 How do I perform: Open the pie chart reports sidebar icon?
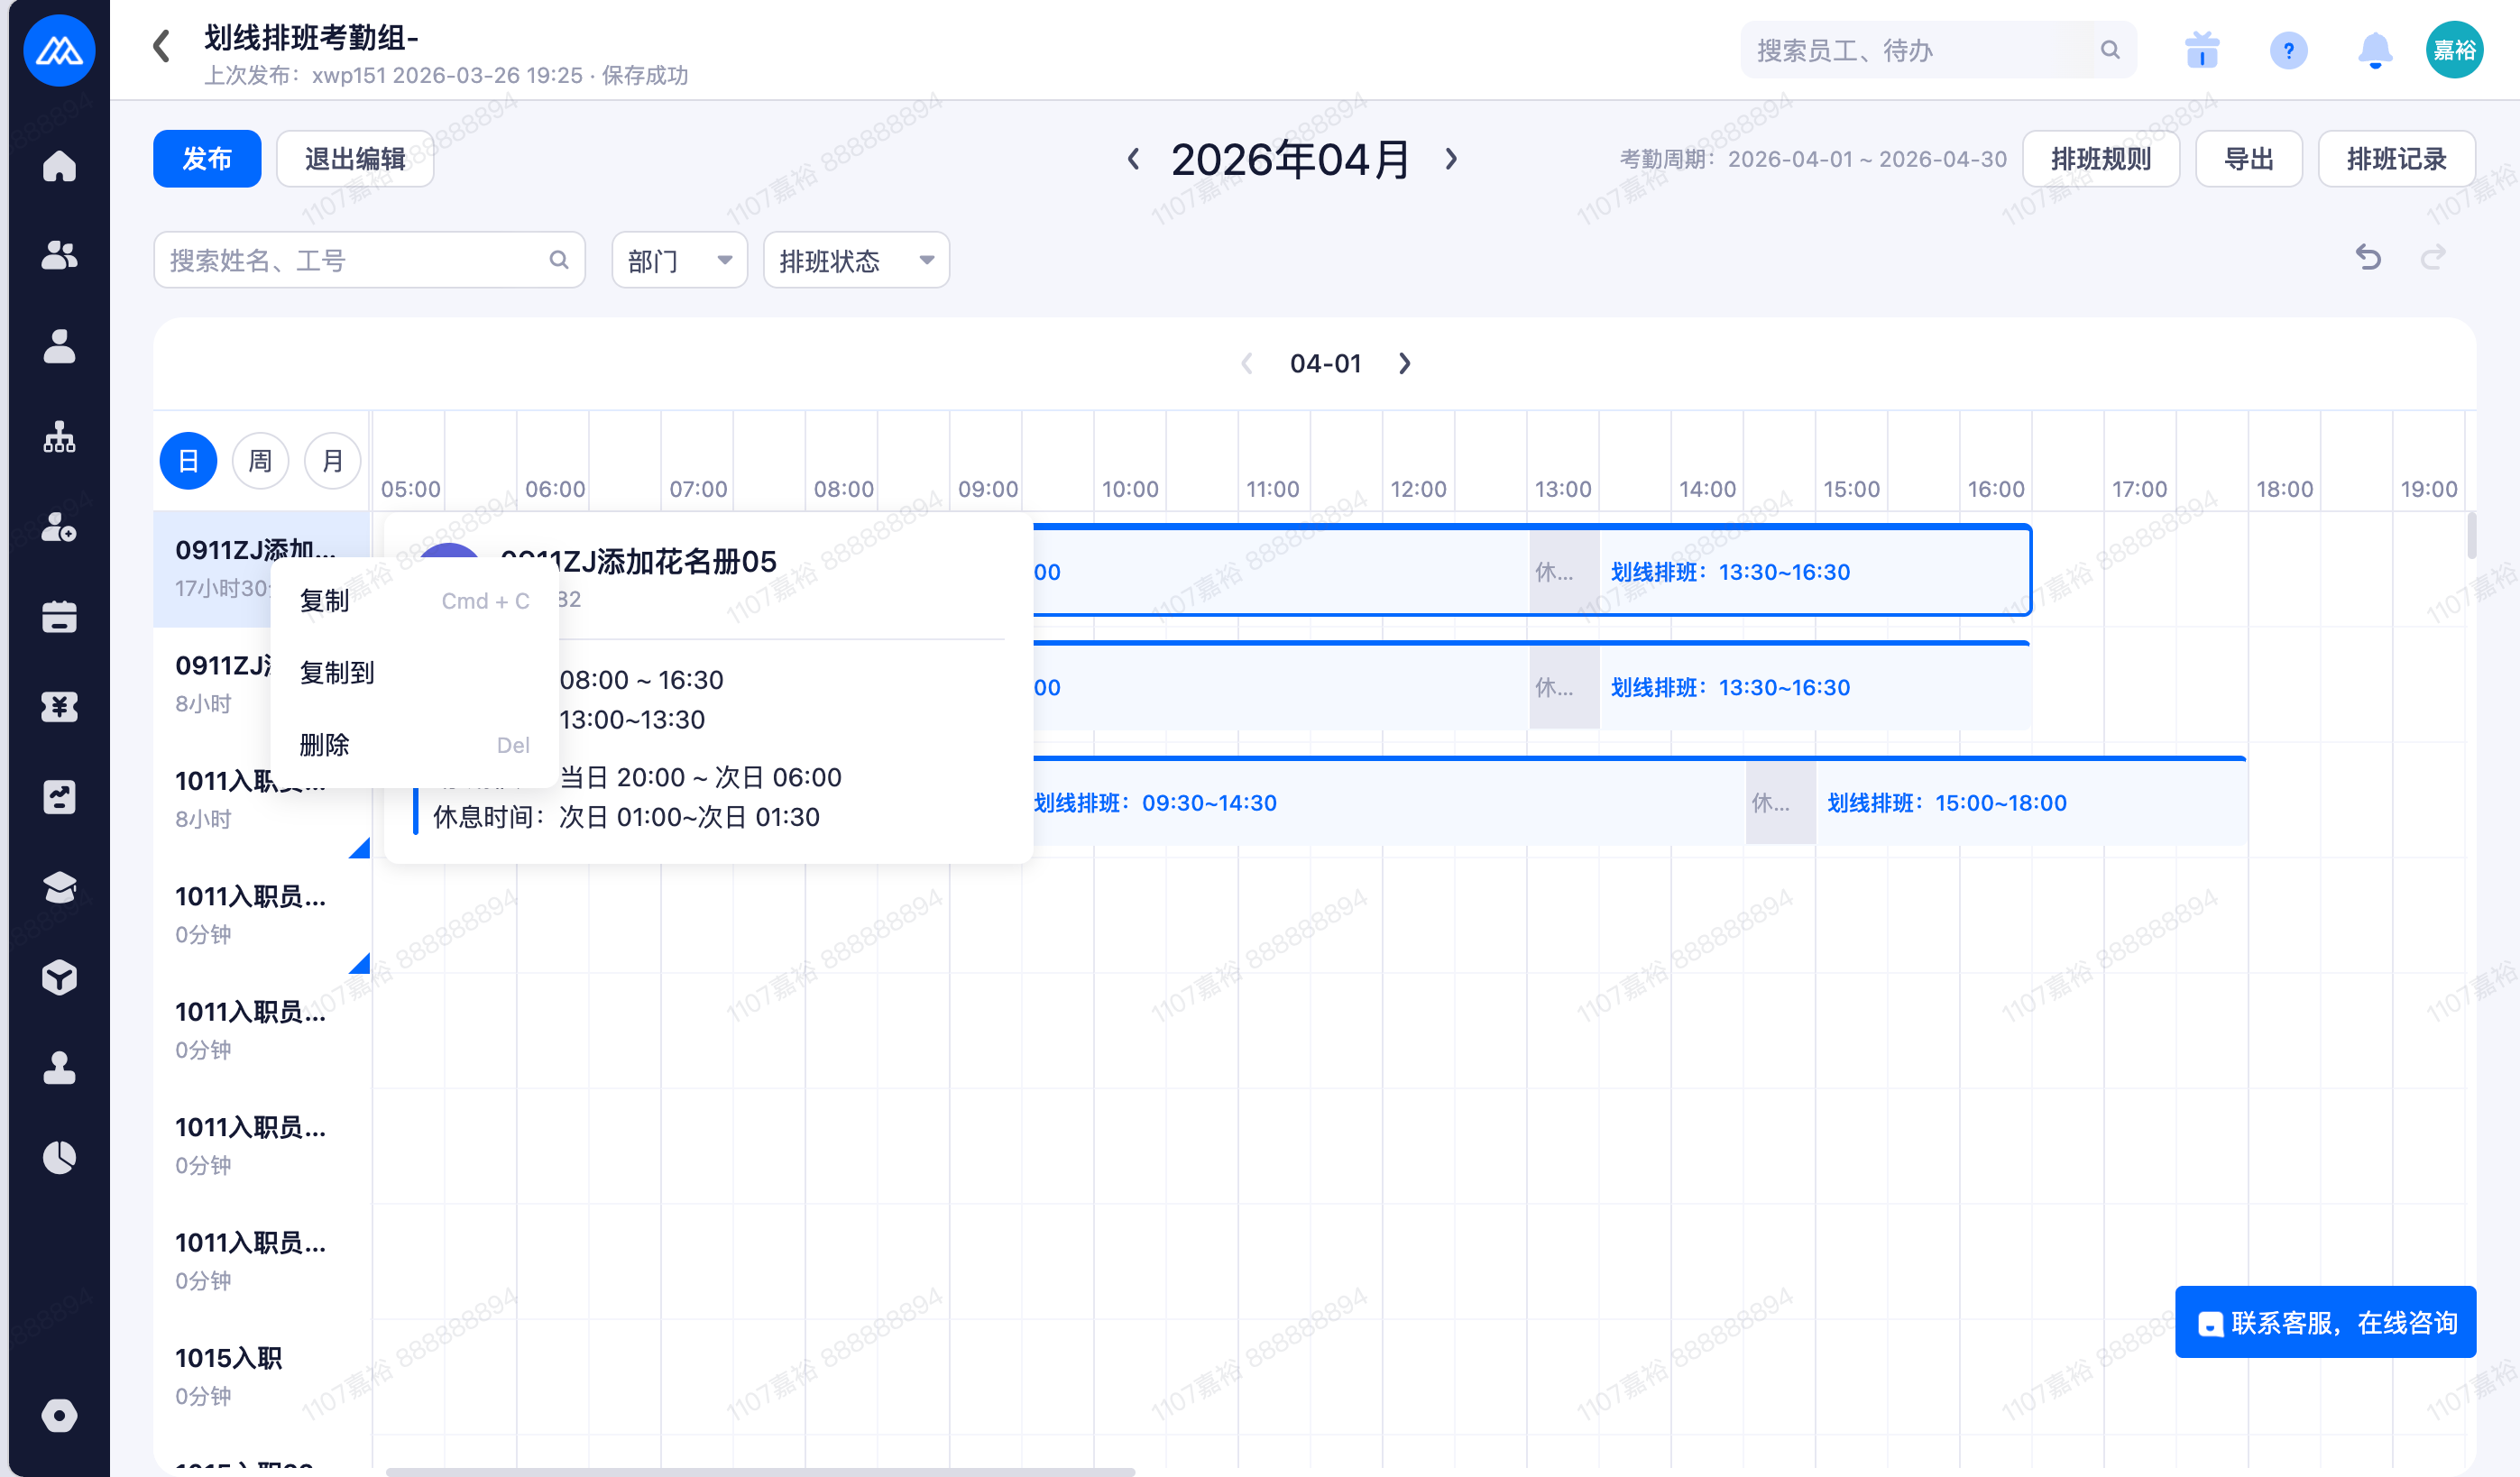(x=59, y=1157)
